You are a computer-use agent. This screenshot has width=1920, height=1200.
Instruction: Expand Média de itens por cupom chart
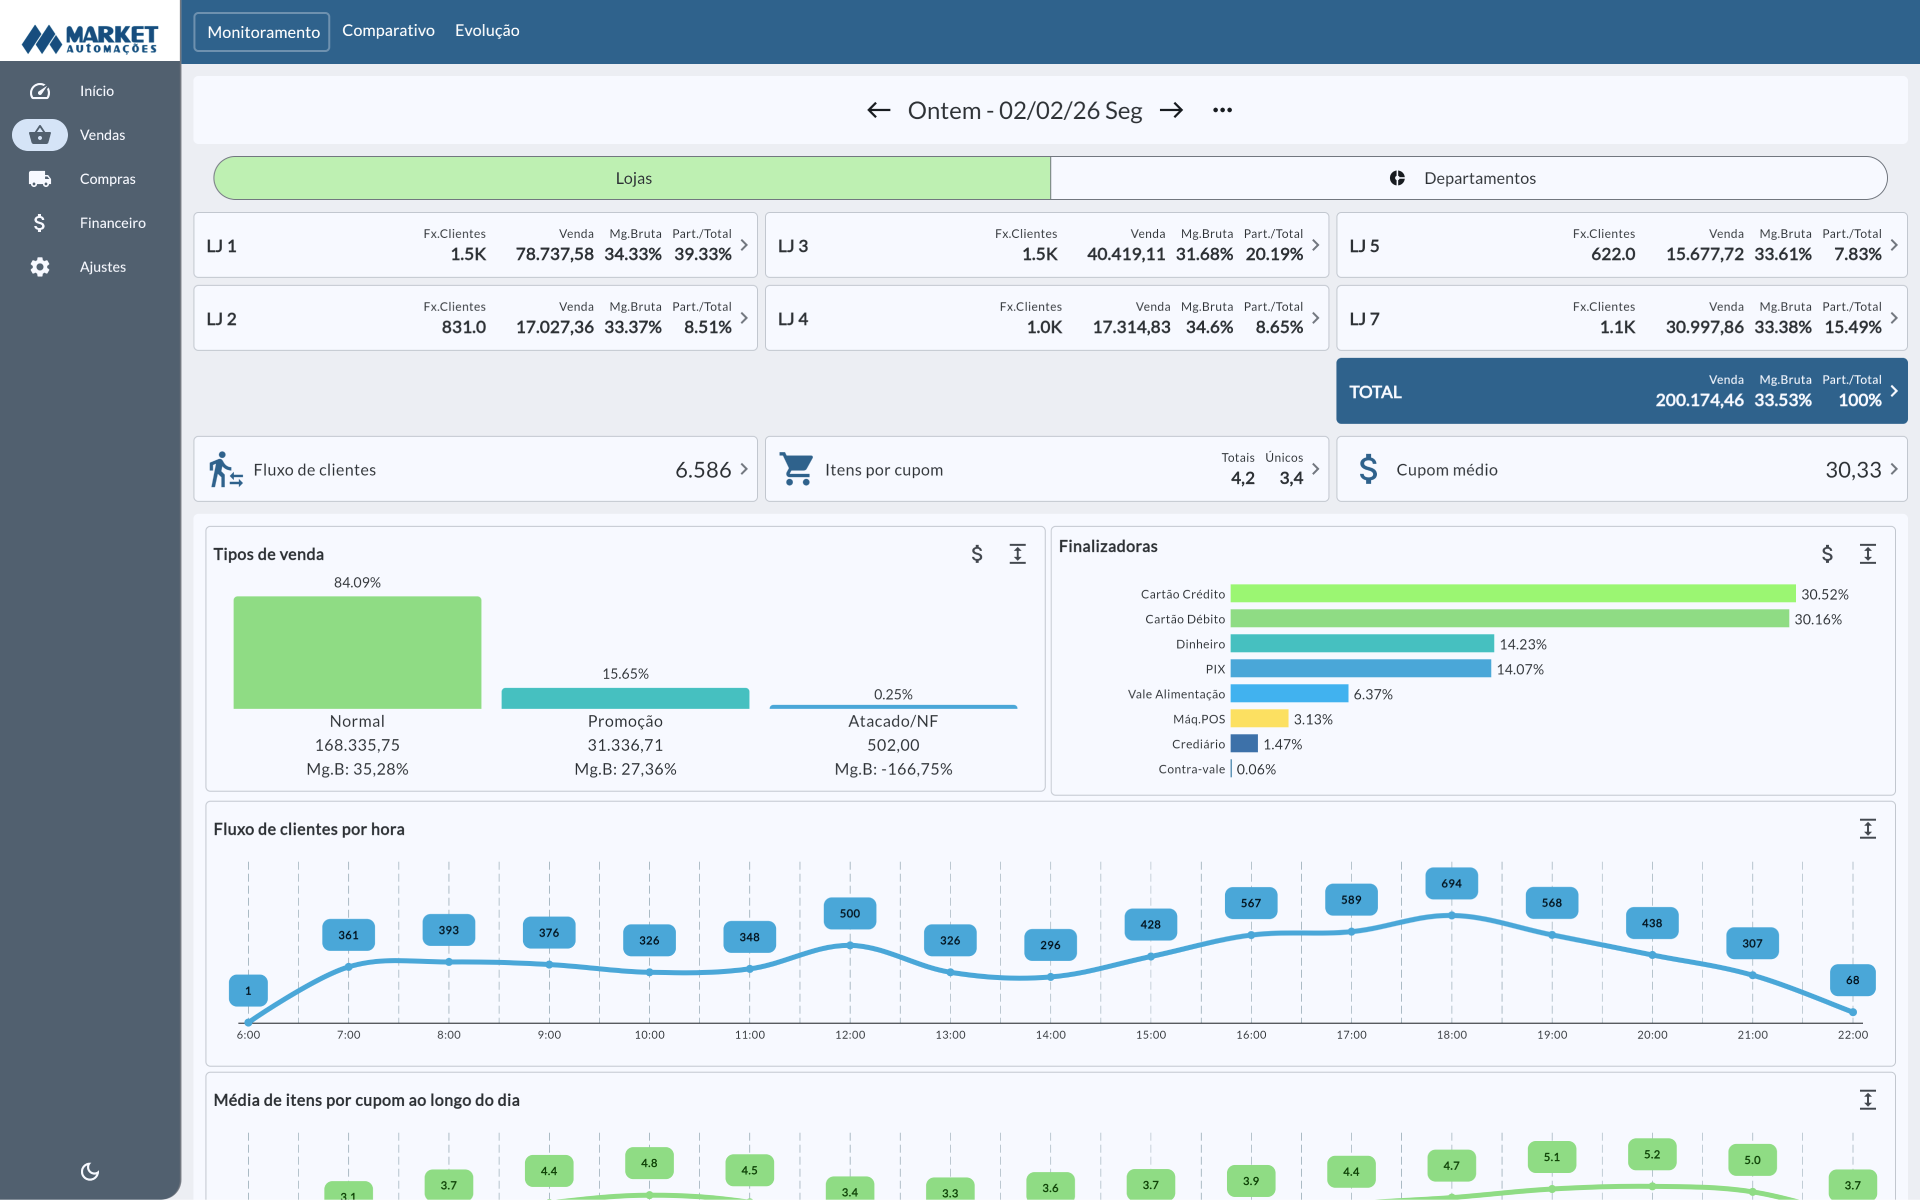pos(1867,1100)
